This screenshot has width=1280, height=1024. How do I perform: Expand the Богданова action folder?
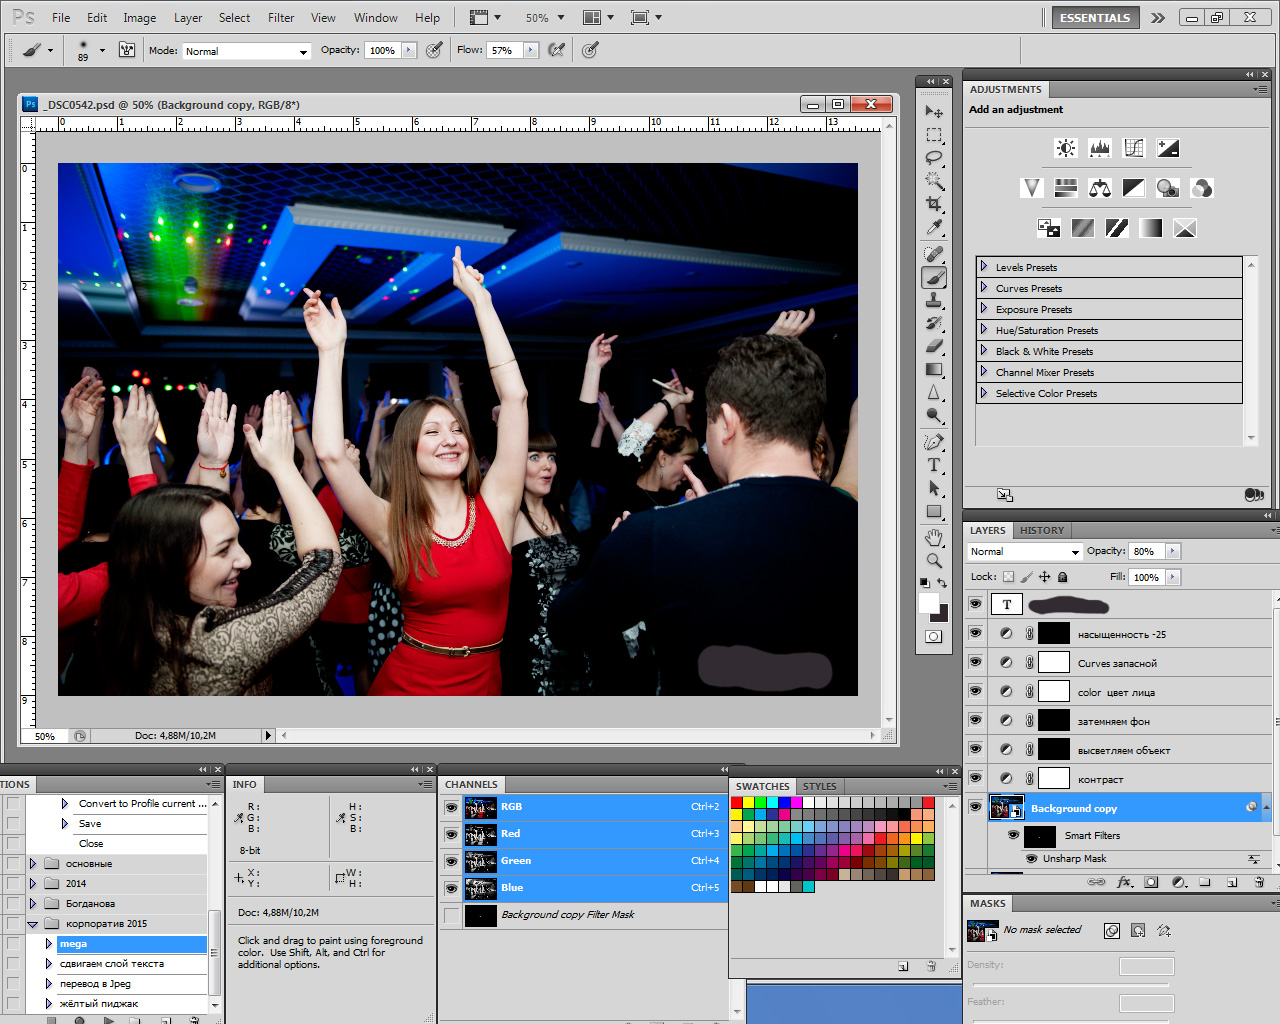[x=32, y=904]
